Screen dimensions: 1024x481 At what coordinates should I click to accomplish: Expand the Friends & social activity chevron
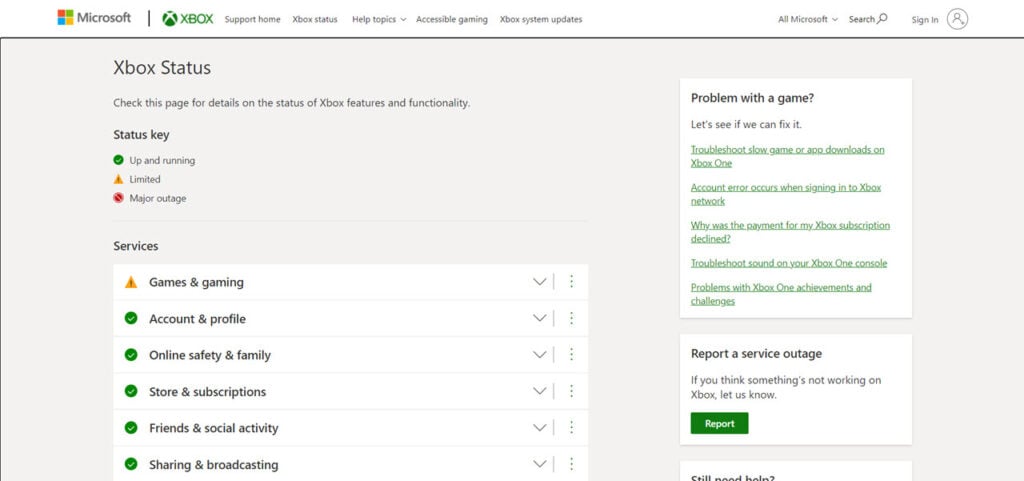click(539, 428)
